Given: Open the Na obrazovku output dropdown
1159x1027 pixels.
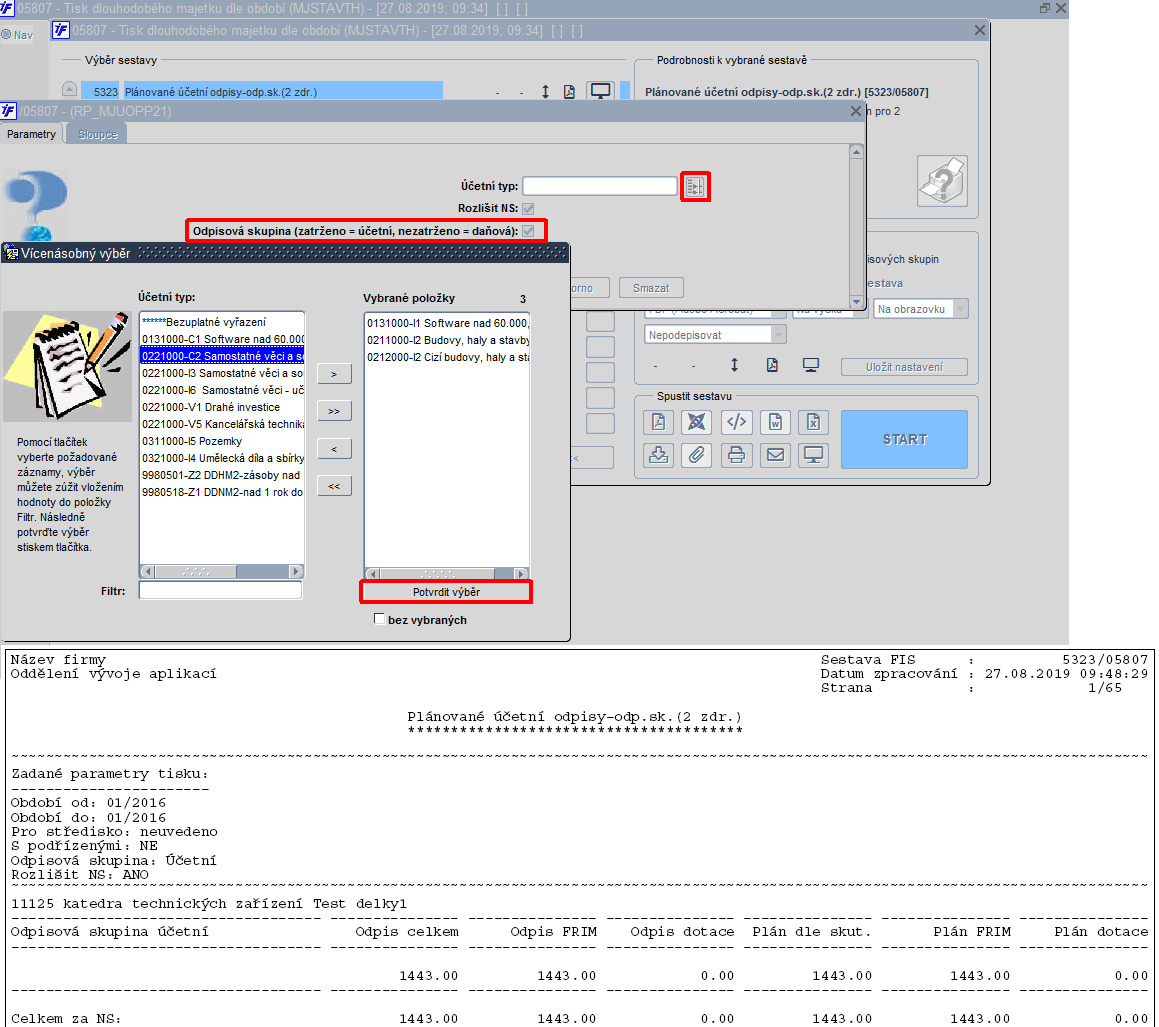Looking at the screenshot, I should [x=920, y=309].
